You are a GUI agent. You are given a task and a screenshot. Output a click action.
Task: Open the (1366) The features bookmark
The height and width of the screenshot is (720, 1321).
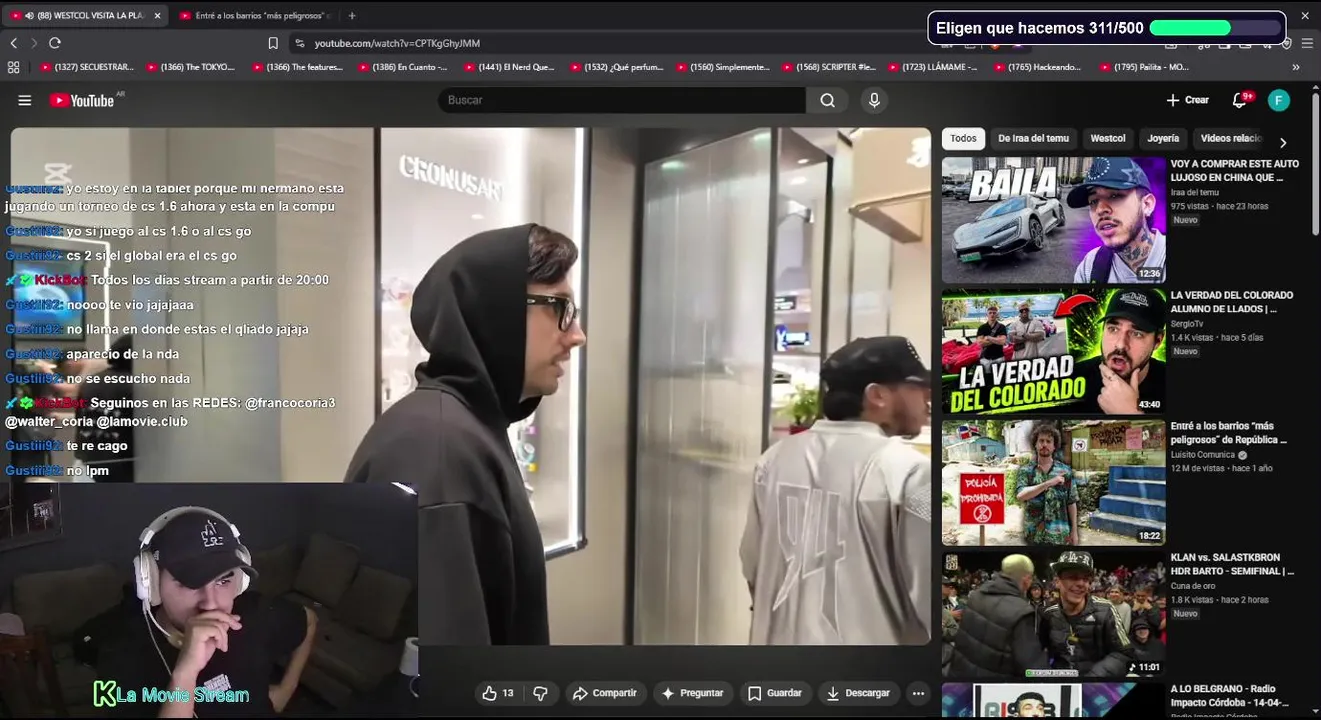tap(298, 67)
